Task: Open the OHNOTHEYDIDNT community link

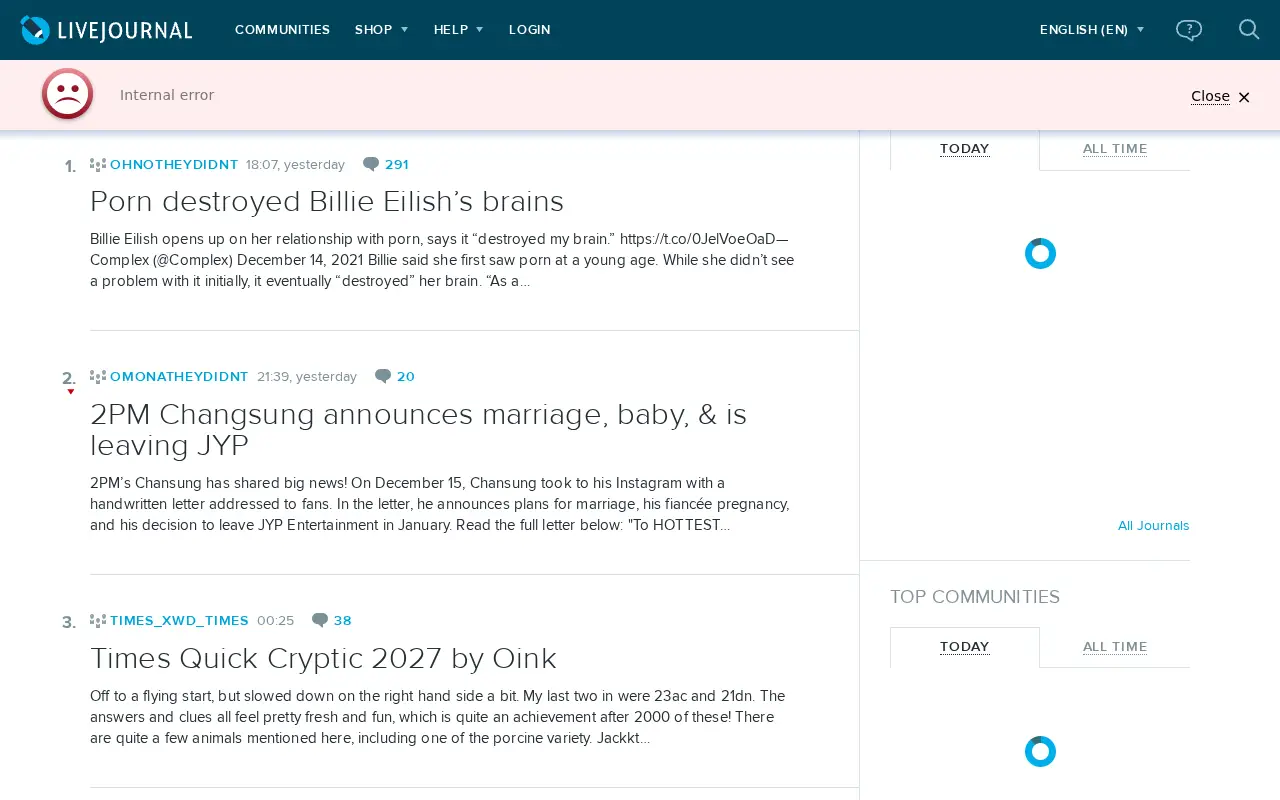Action: pyautogui.click(x=174, y=165)
